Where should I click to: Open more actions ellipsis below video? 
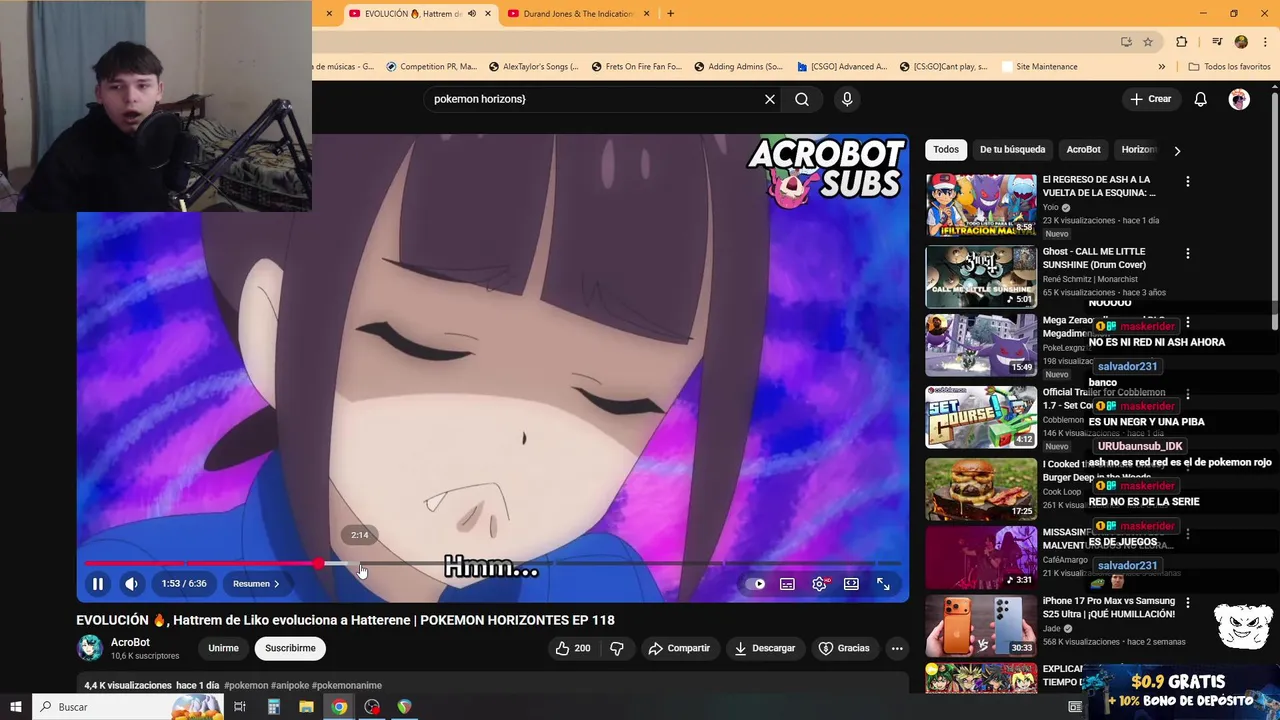[897, 648]
